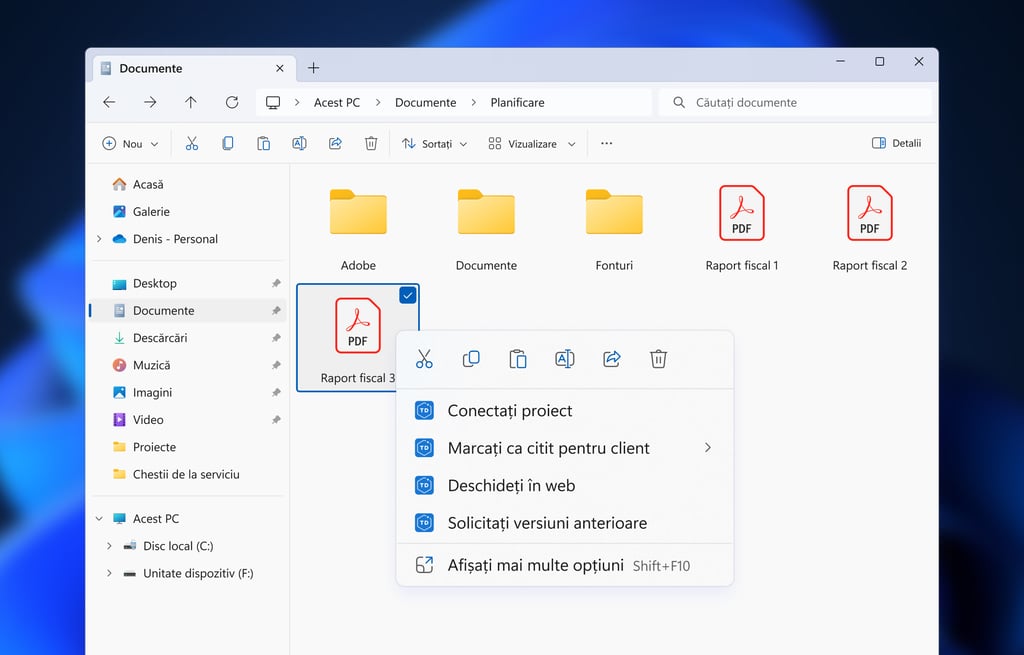The image size is (1024, 655).
Task: Expand the Disc local (C:) node
Action: pyautogui.click(x=109, y=546)
